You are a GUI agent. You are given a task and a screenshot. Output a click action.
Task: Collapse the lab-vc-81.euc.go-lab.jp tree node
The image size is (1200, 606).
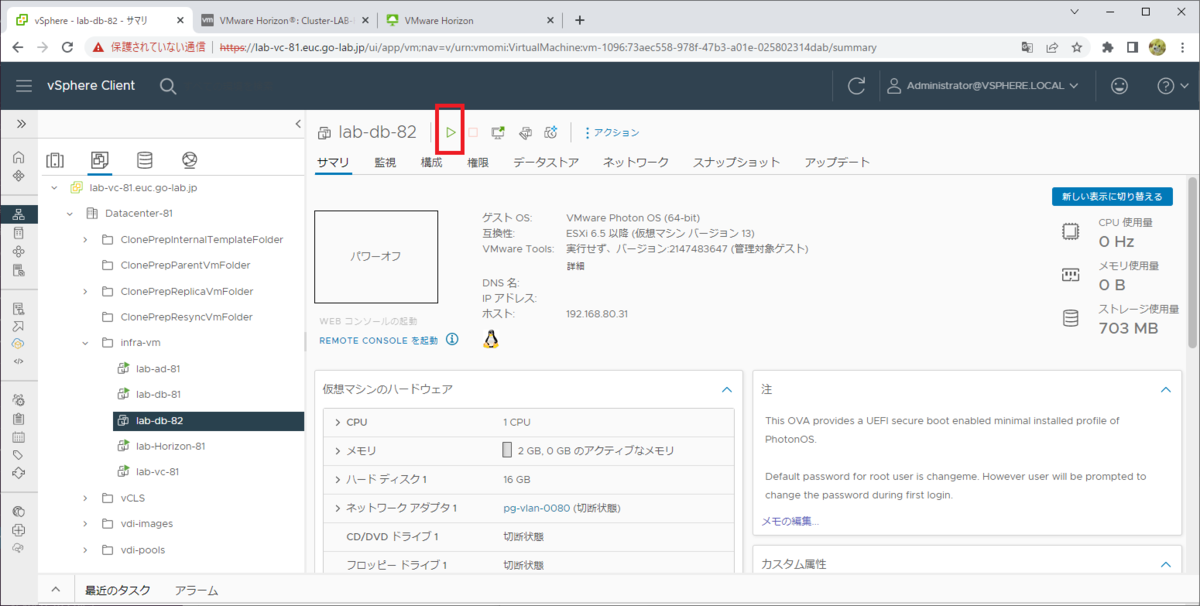point(54,187)
